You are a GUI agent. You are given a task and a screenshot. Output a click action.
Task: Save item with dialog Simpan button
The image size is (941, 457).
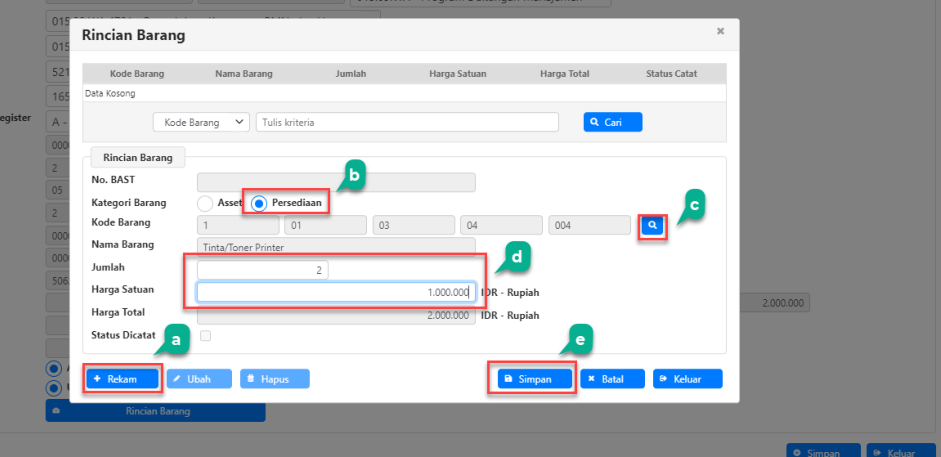[531, 379]
